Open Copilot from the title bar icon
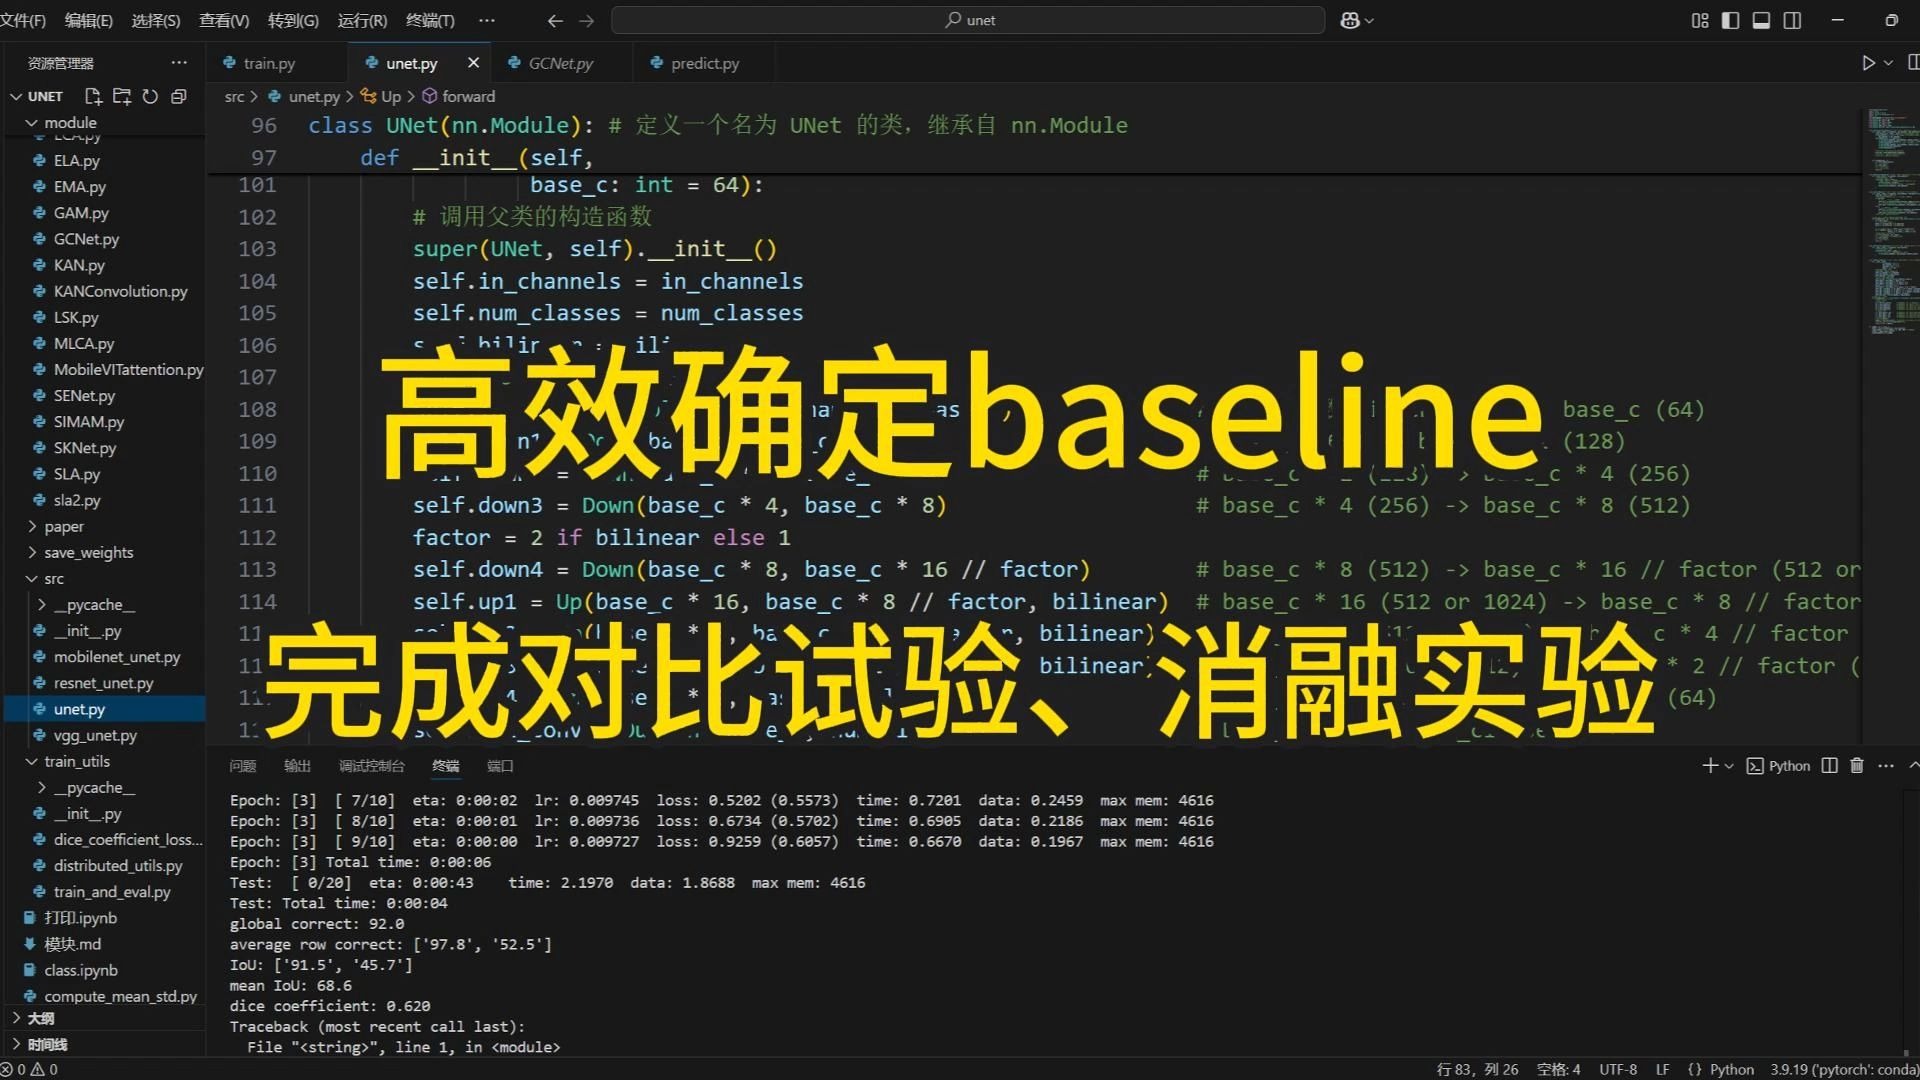The width and height of the screenshot is (1920, 1080). [1349, 19]
